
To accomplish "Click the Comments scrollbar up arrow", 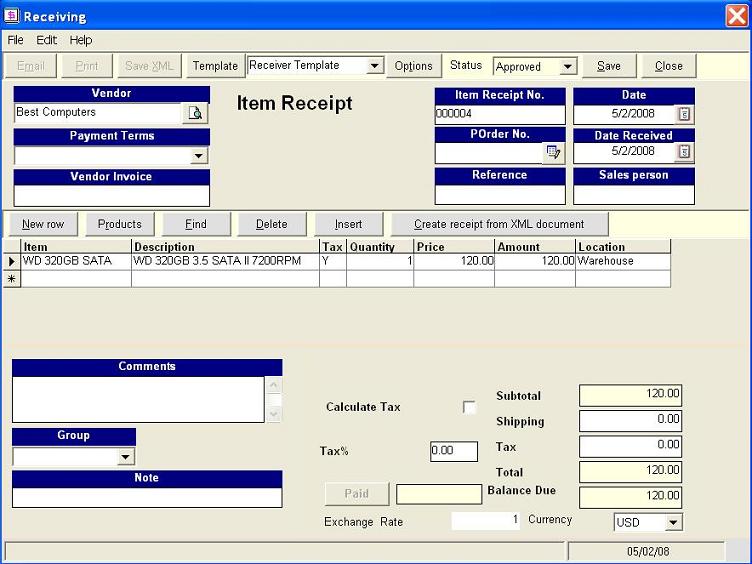I will click(x=273, y=385).
